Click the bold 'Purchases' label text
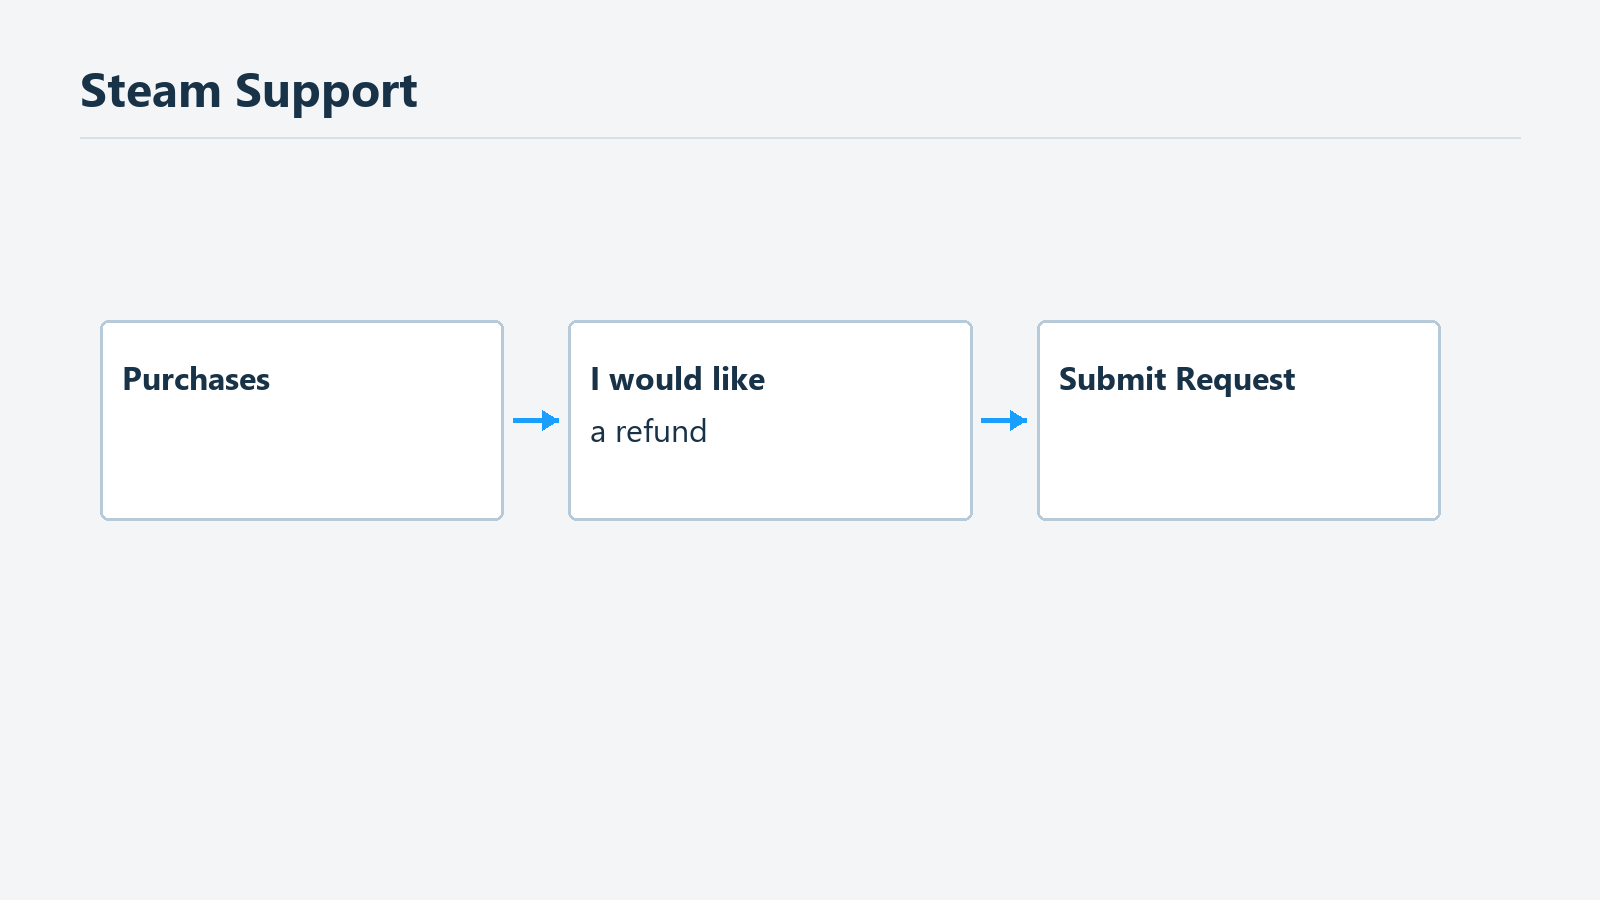This screenshot has width=1600, height=900. tap(196, 379)
